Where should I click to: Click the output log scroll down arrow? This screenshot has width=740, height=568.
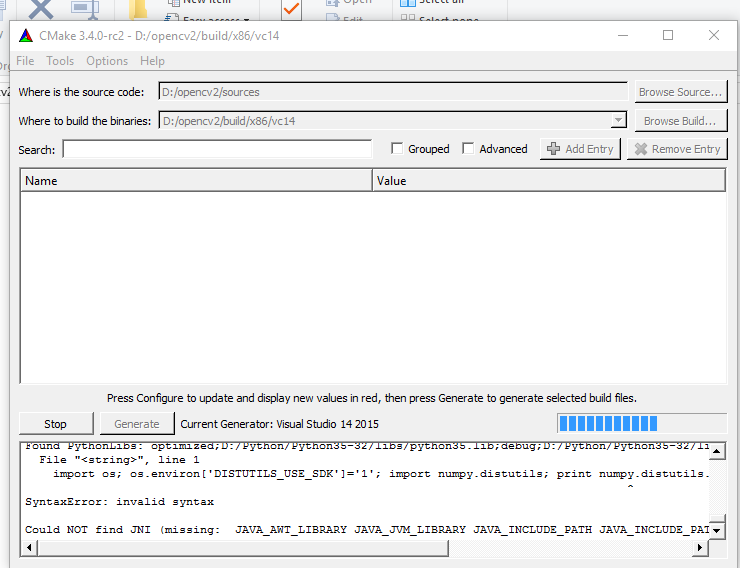click(x=717, y=530)
